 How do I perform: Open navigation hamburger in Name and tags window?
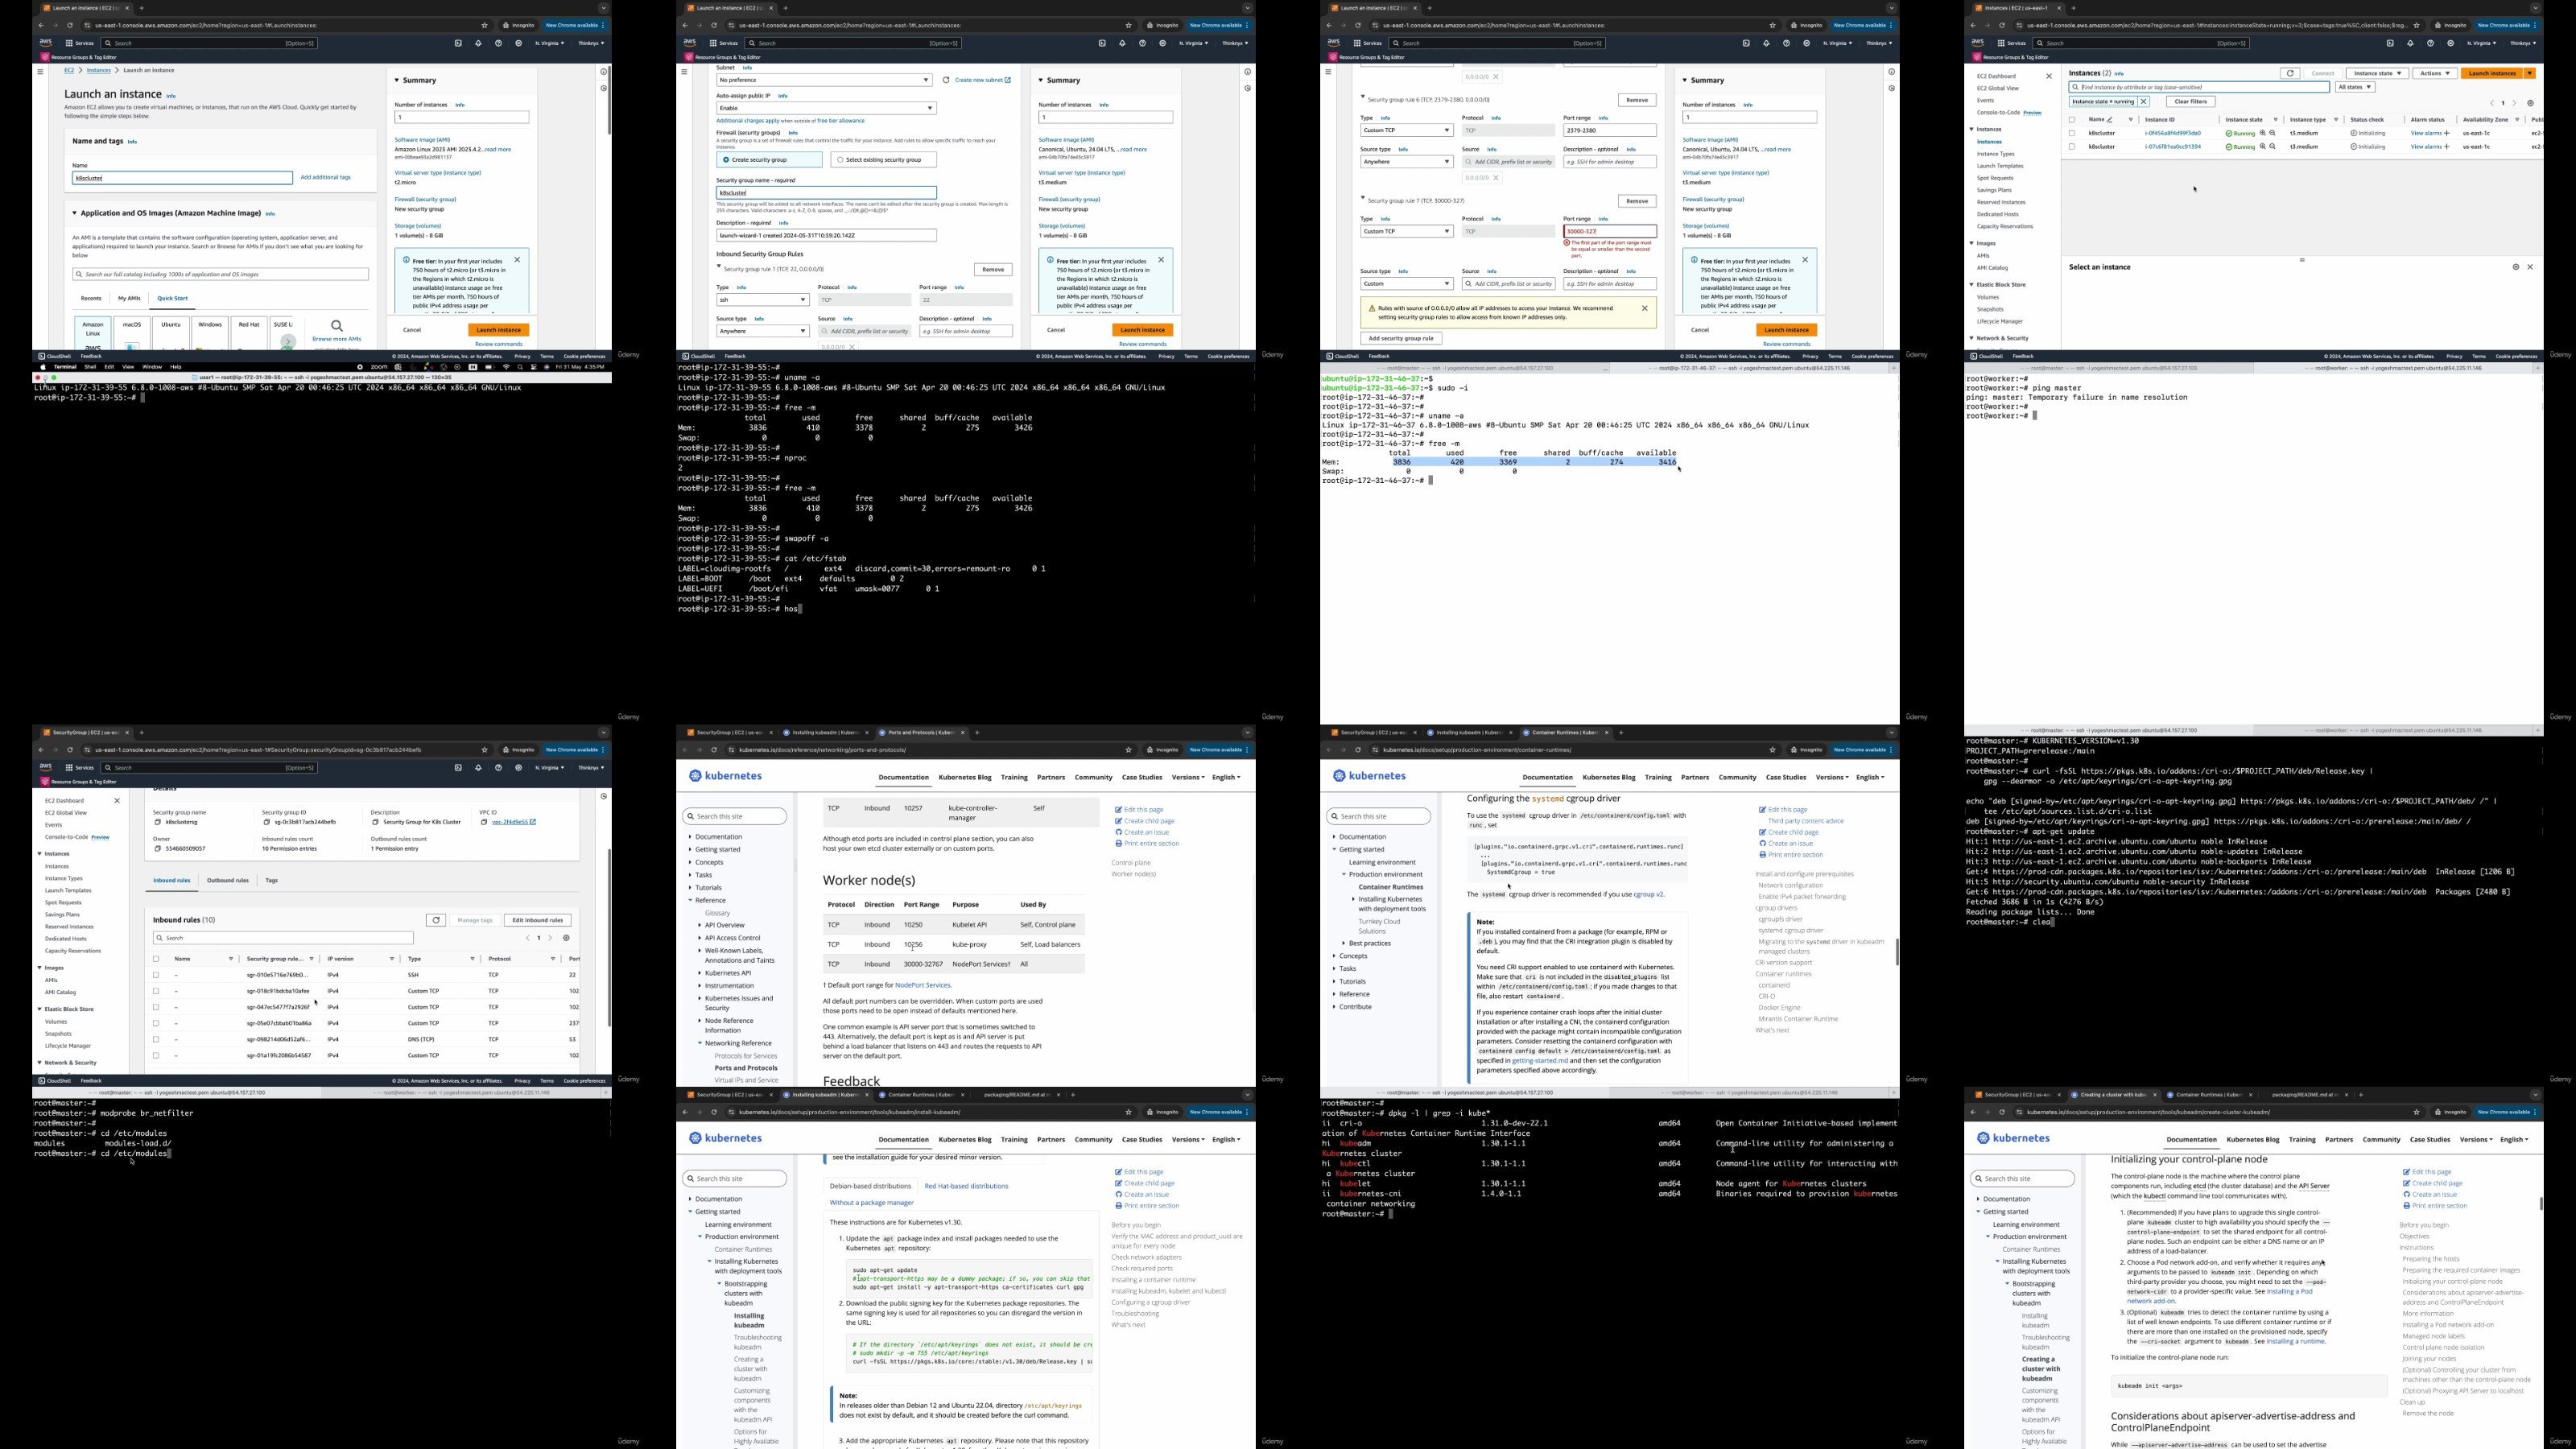pyautogui.click(x=40, y=71)
